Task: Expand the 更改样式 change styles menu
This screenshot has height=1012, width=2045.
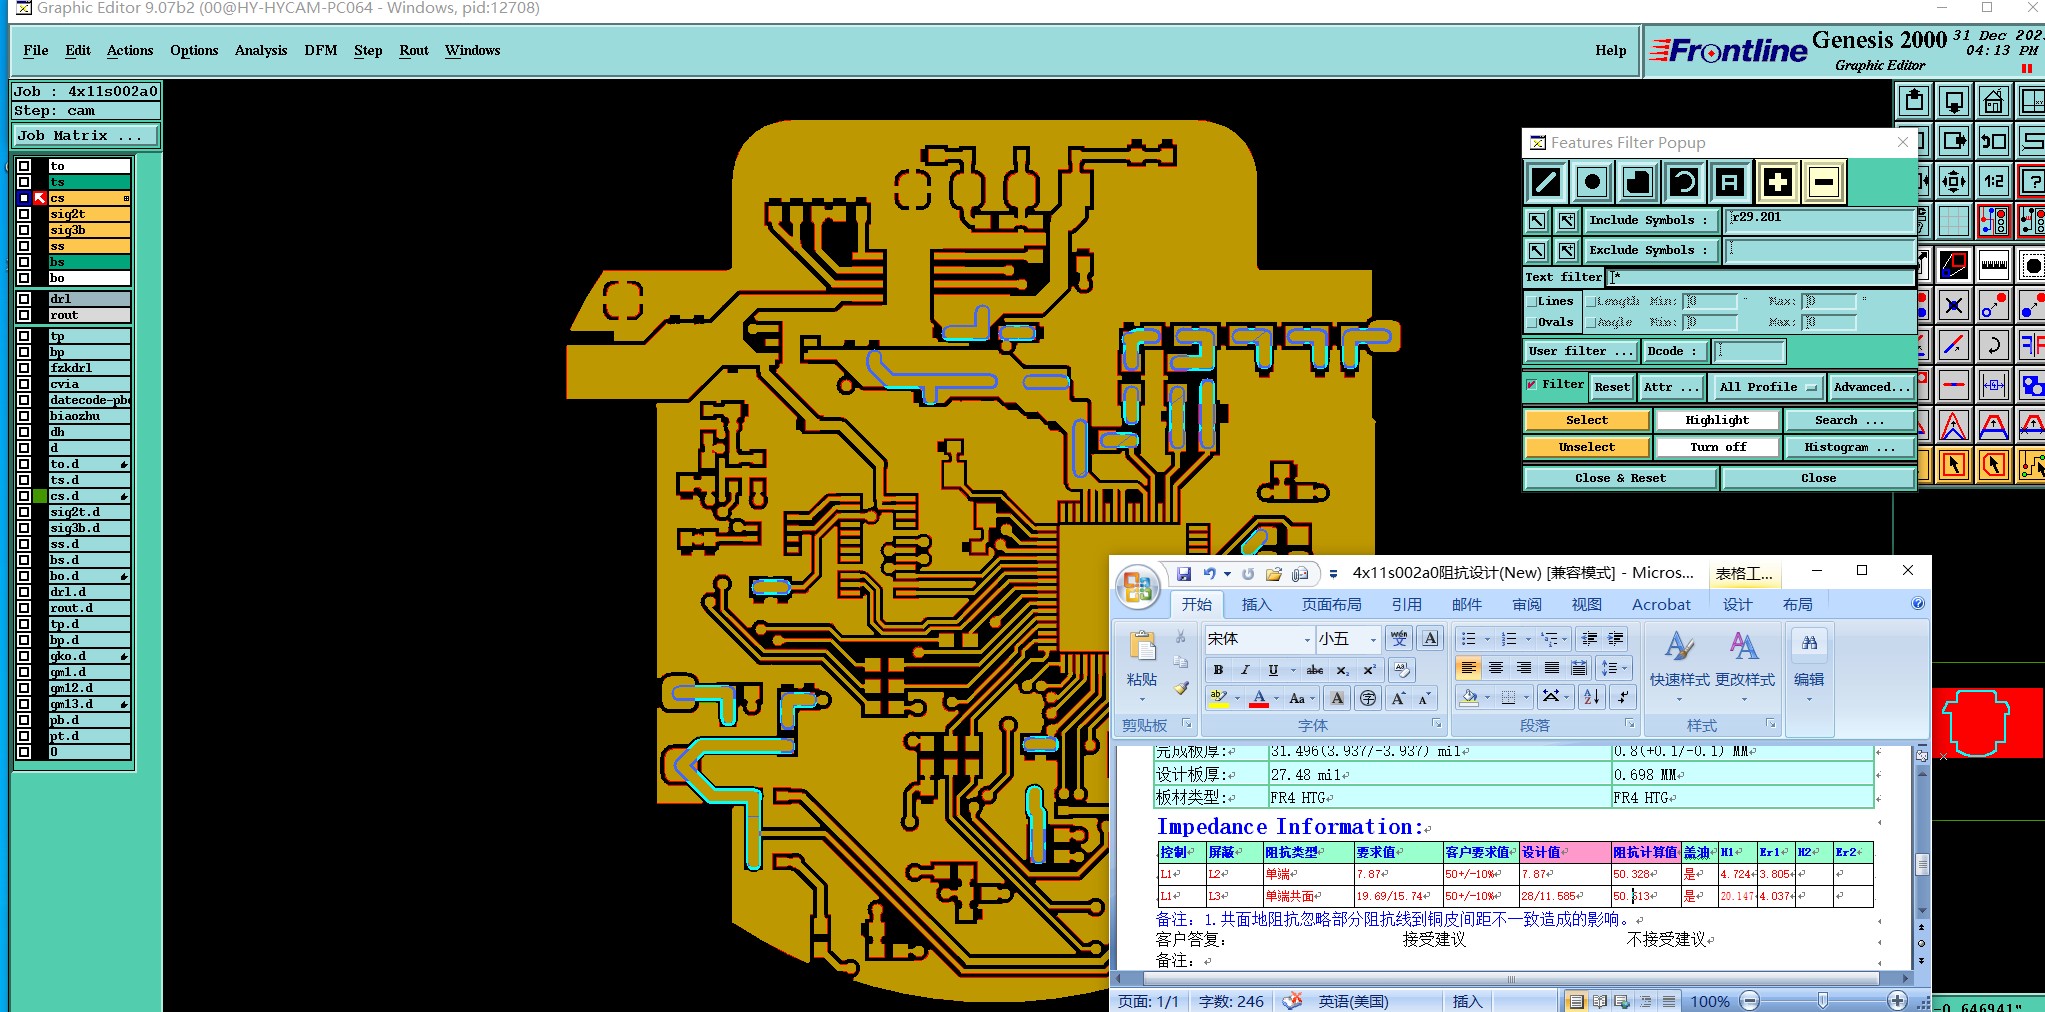Action: (1745, 662)
